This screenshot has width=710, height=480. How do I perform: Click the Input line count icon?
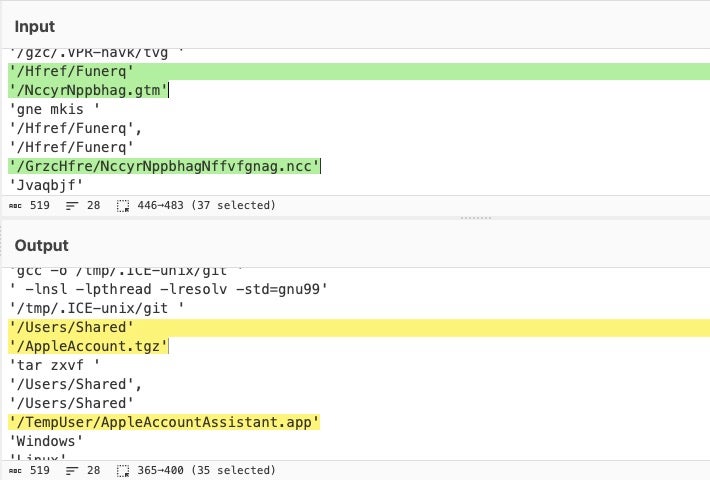point(72,205)
